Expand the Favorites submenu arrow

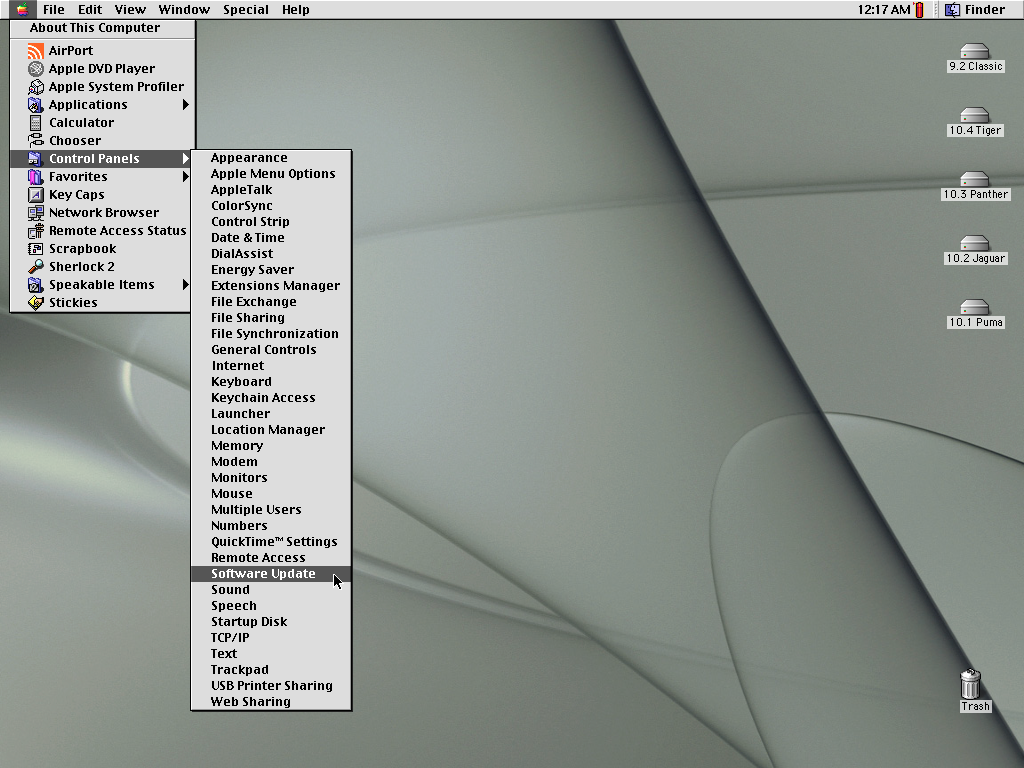[186, 176]
